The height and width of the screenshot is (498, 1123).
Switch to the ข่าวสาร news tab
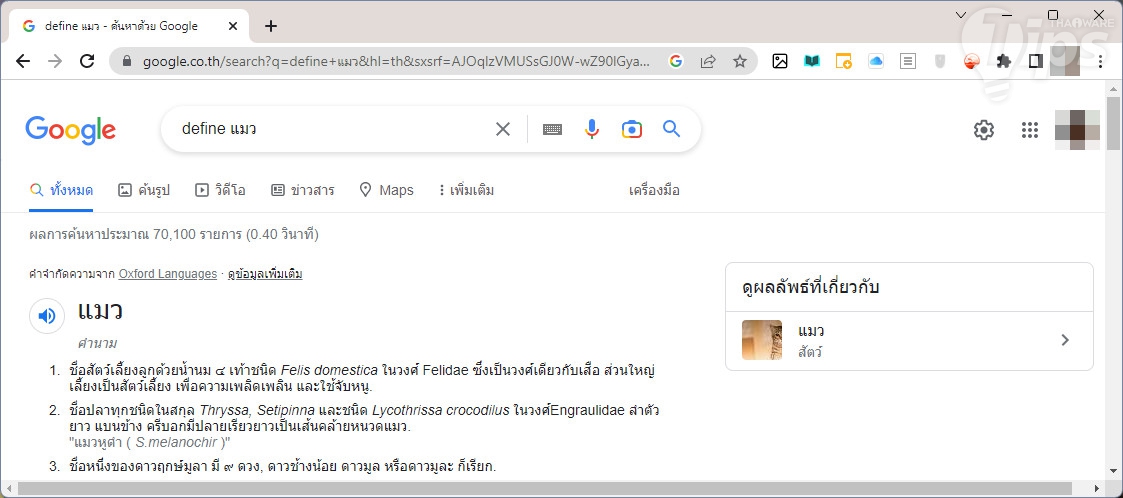point(302,191)
